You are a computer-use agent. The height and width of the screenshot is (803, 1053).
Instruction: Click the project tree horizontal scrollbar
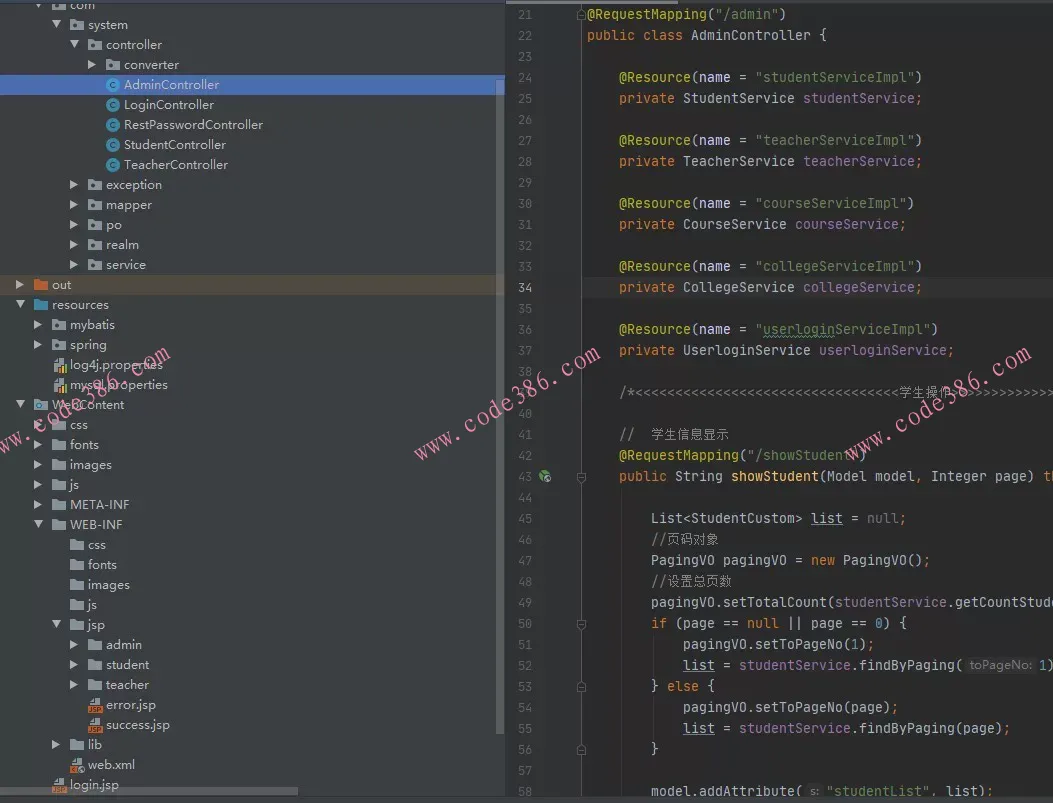point(150,792)
